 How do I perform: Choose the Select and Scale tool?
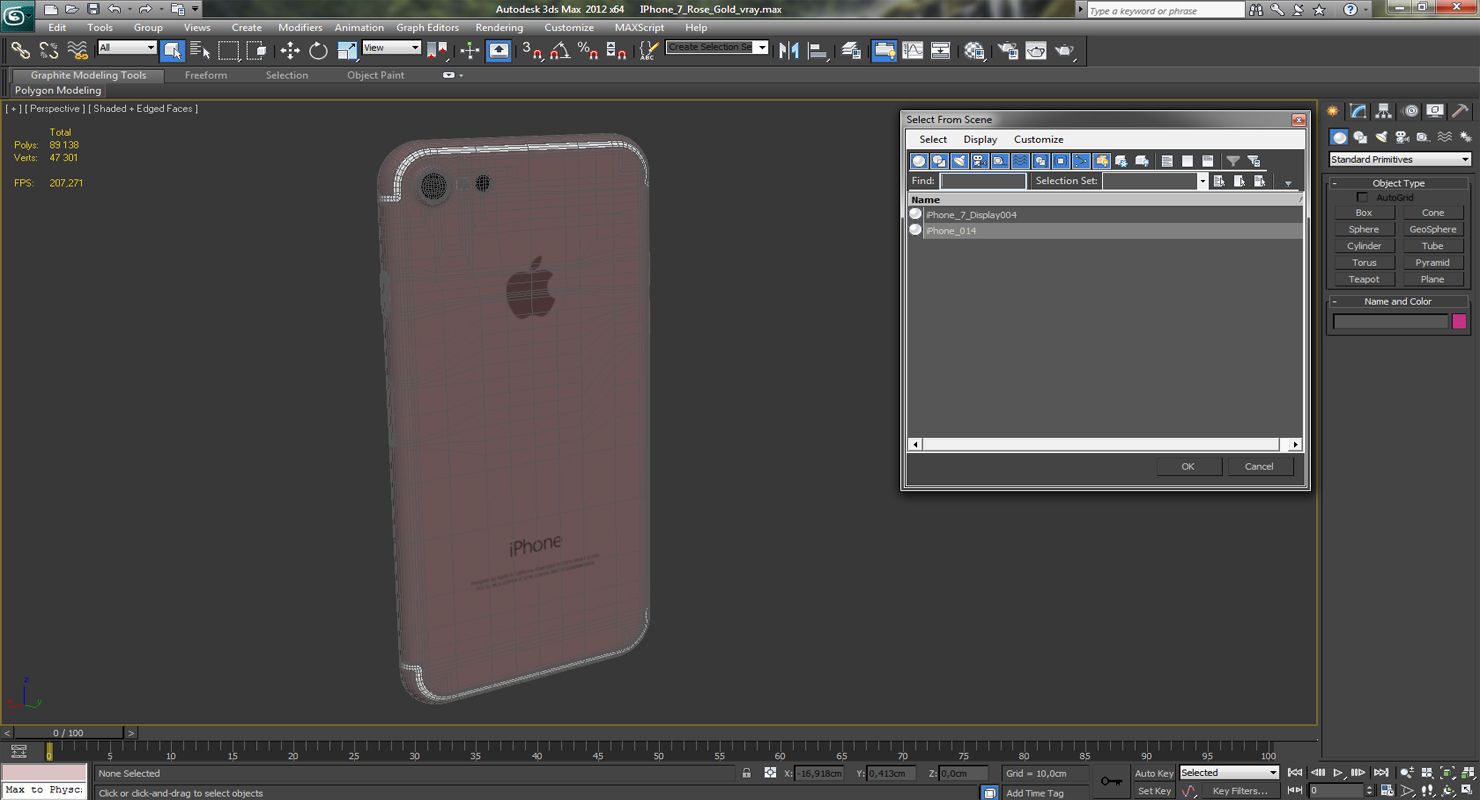(x=347, y=50)
